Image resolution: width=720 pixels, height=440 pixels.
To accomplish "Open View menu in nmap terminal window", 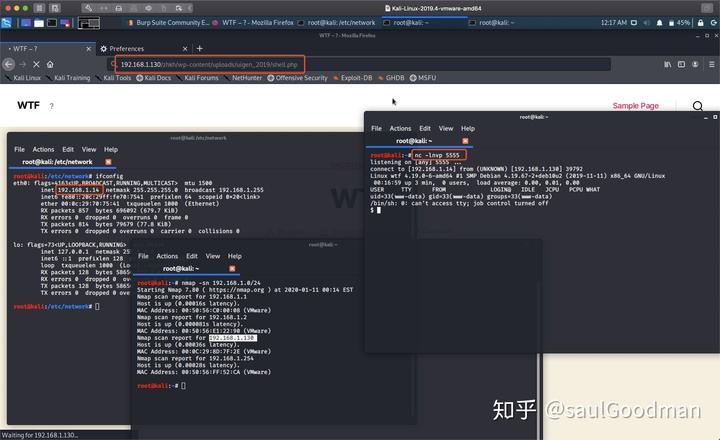I will tap(213, 256).
